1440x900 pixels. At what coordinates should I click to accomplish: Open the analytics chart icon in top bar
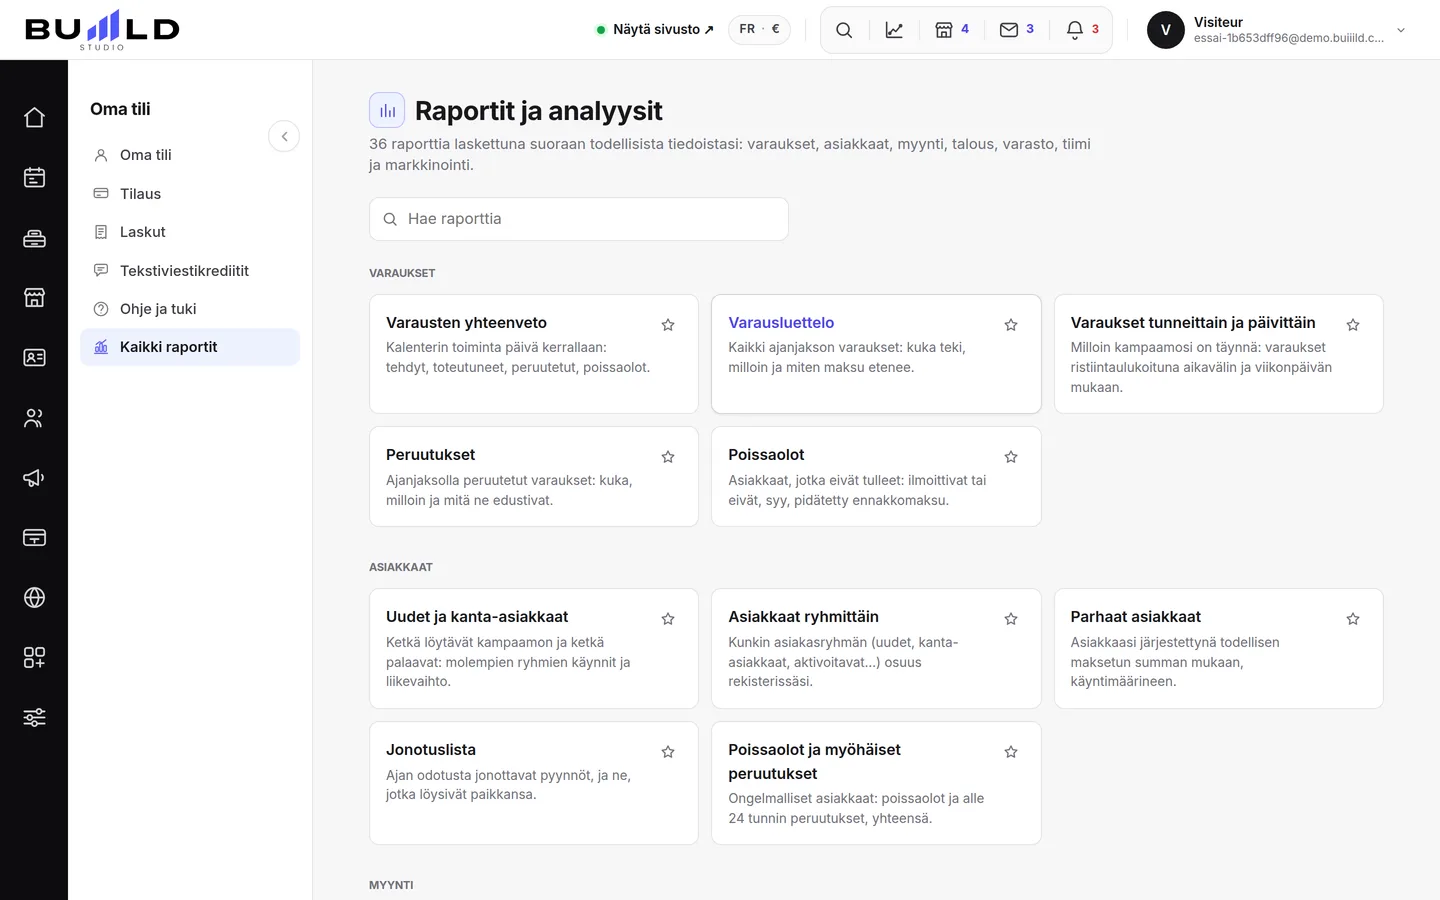click(x=894, y=30)
